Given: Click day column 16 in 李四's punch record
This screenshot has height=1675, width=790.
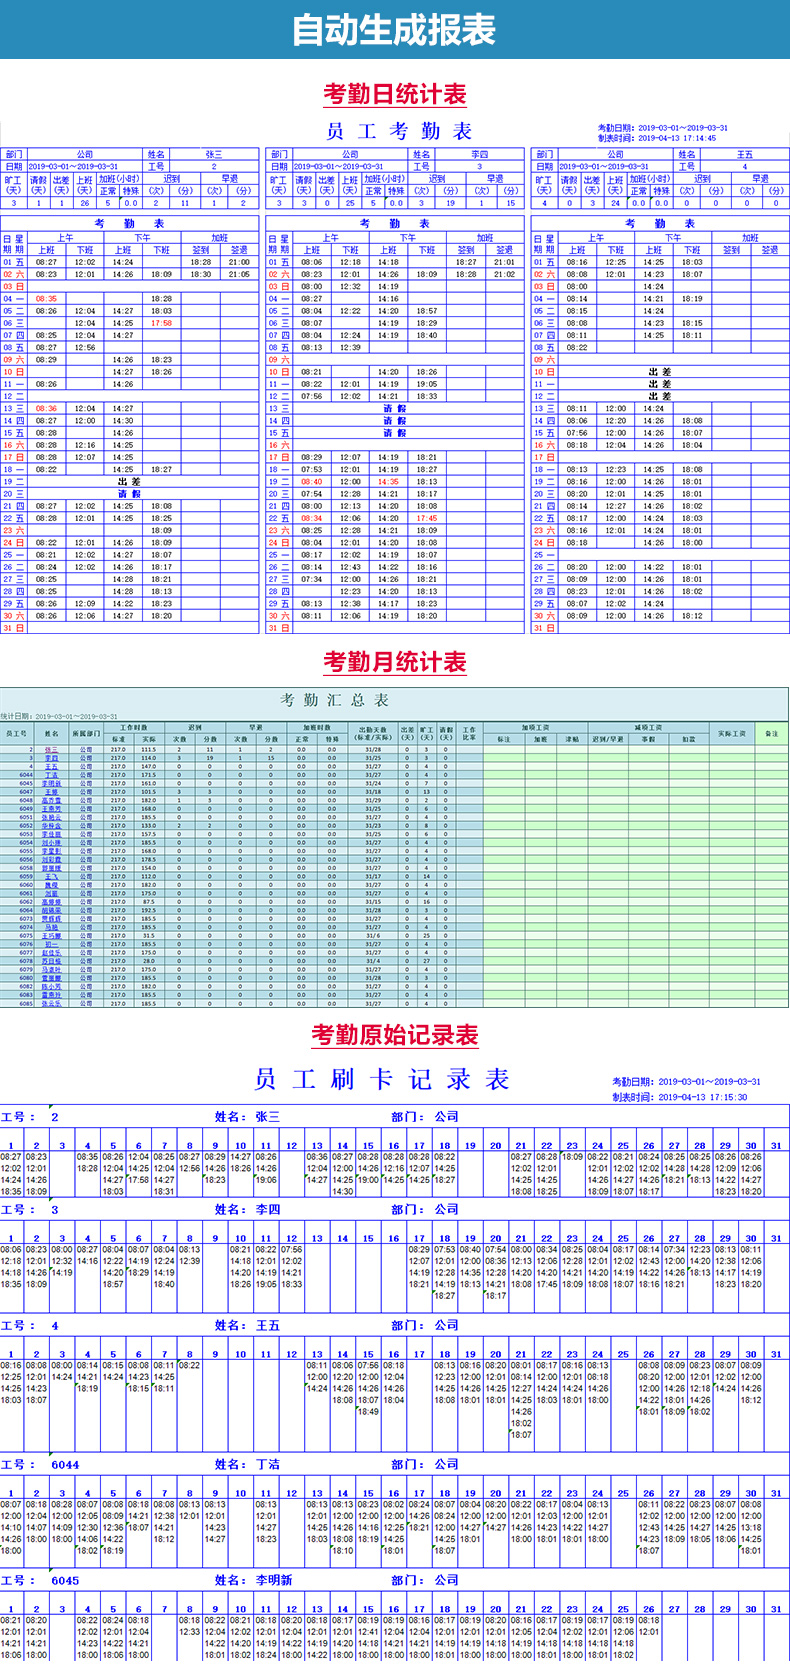Looking at the screenshot, I should pyautogui.click(x=393, y=1238).
